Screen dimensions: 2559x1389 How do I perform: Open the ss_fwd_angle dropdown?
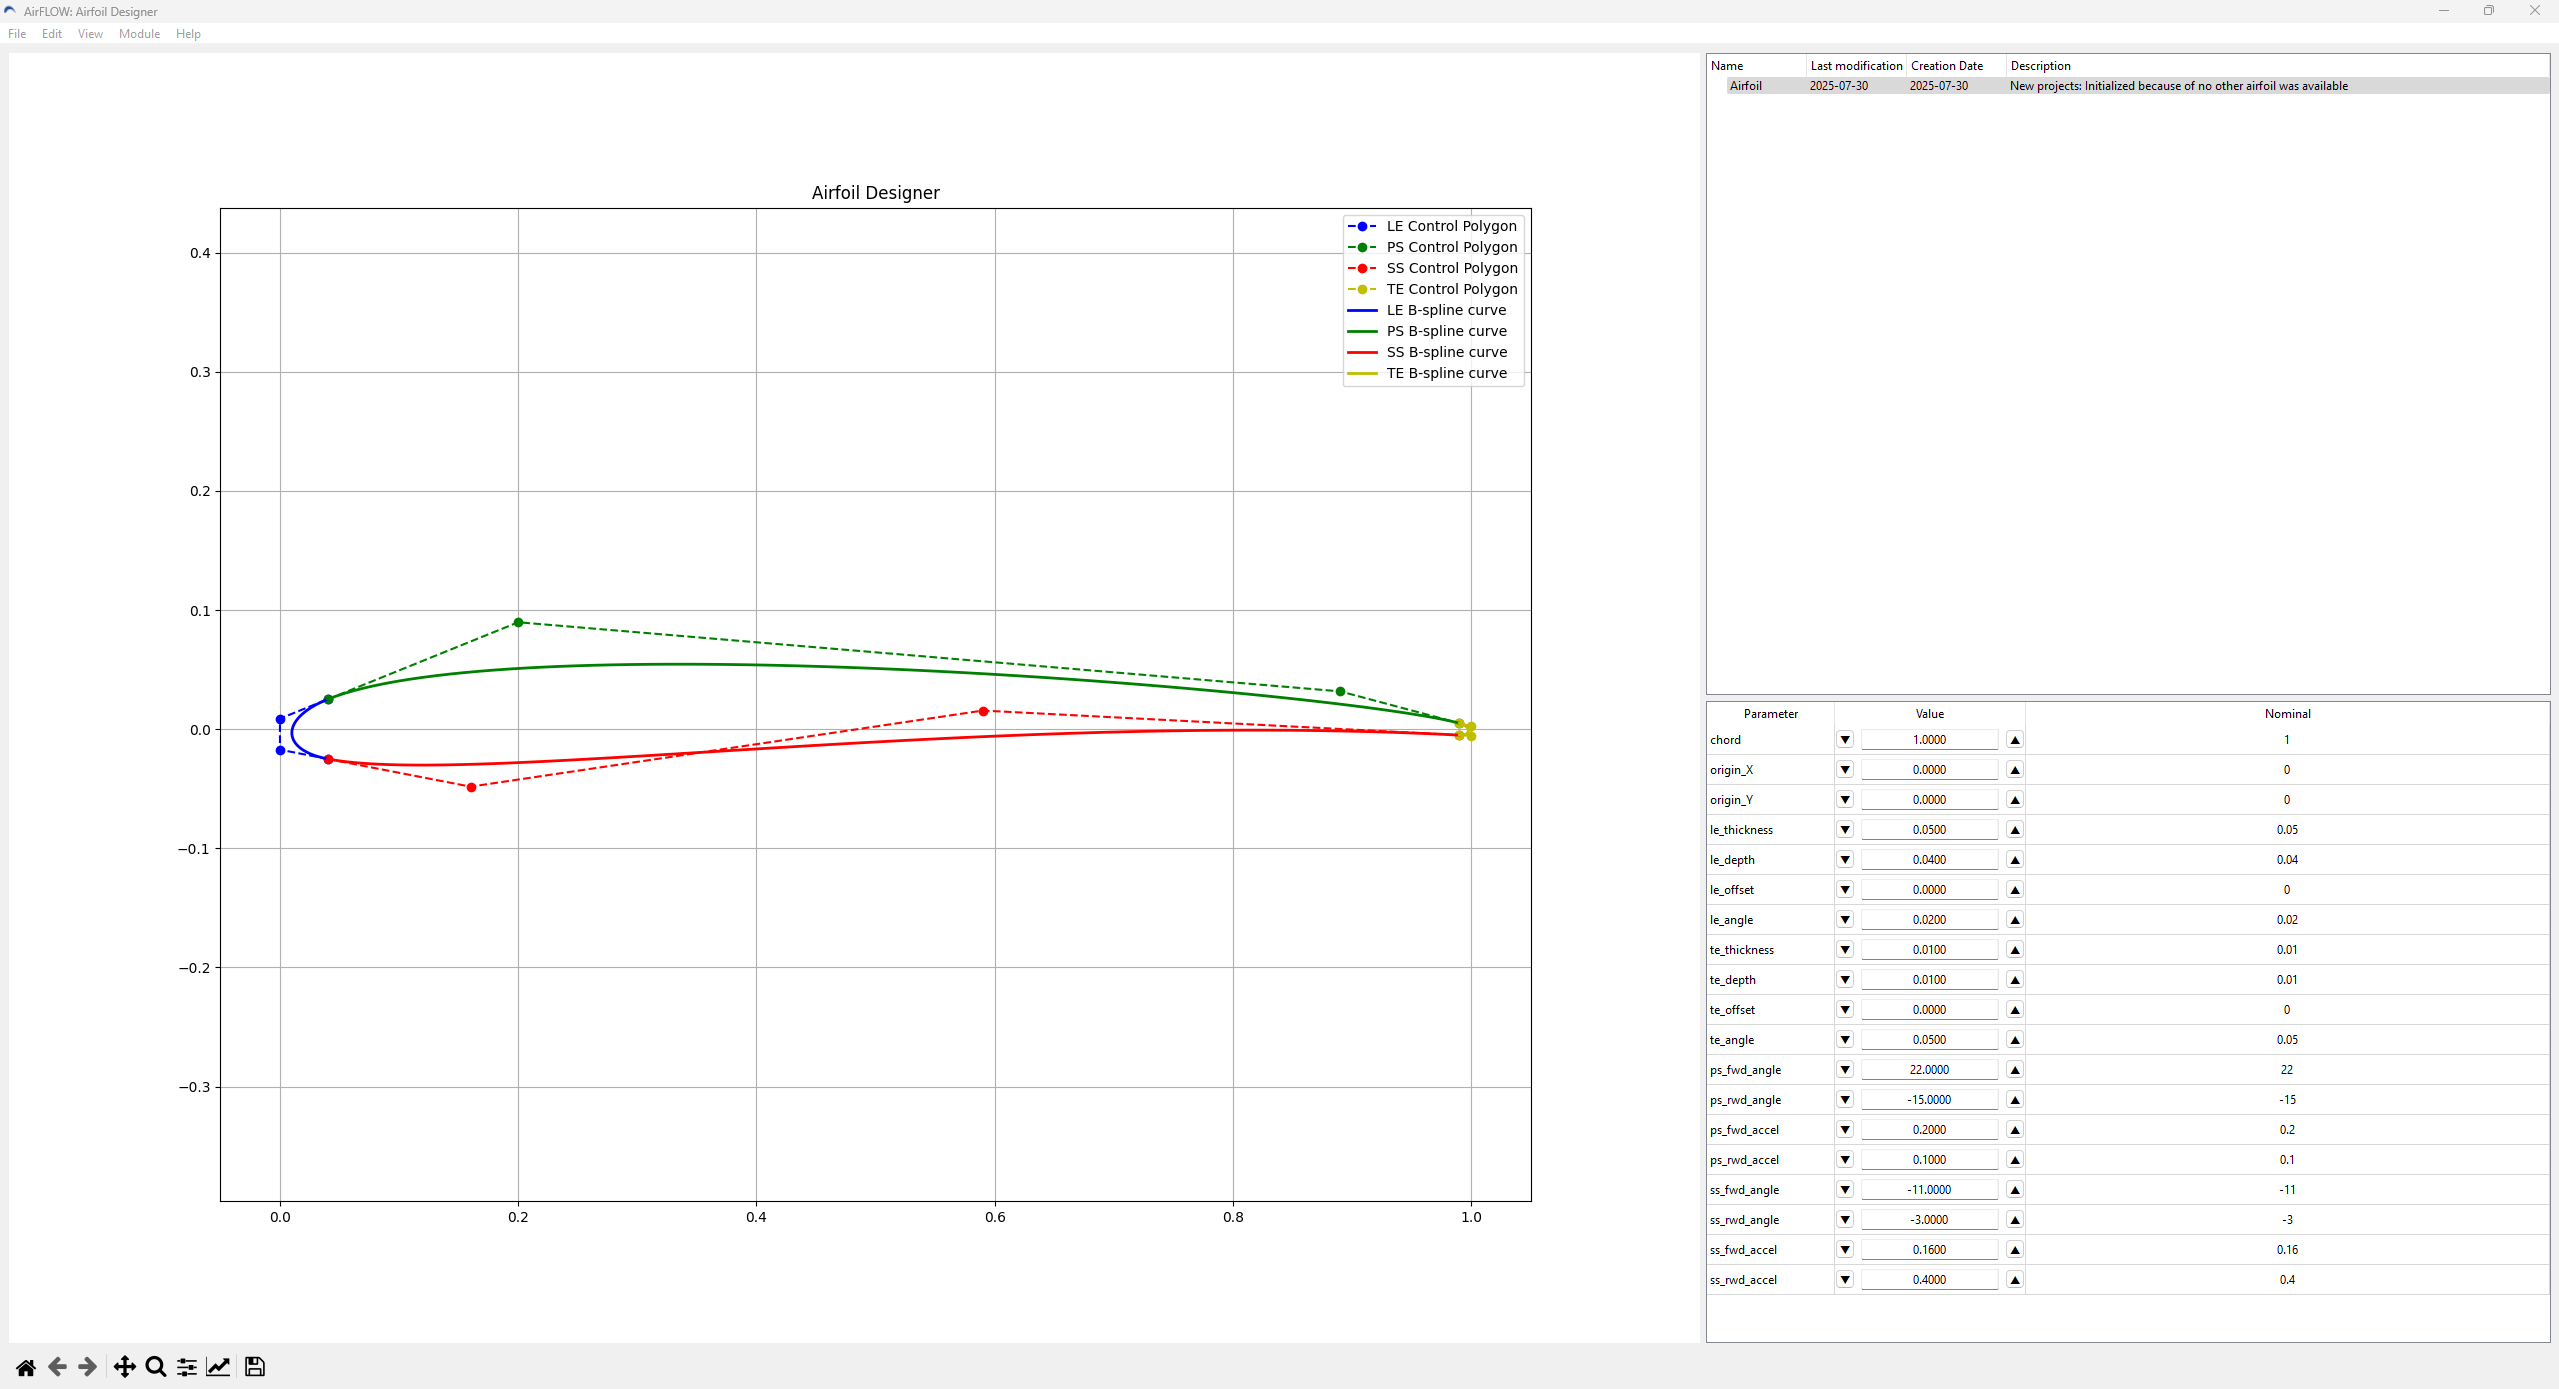coord(1843,1189)
